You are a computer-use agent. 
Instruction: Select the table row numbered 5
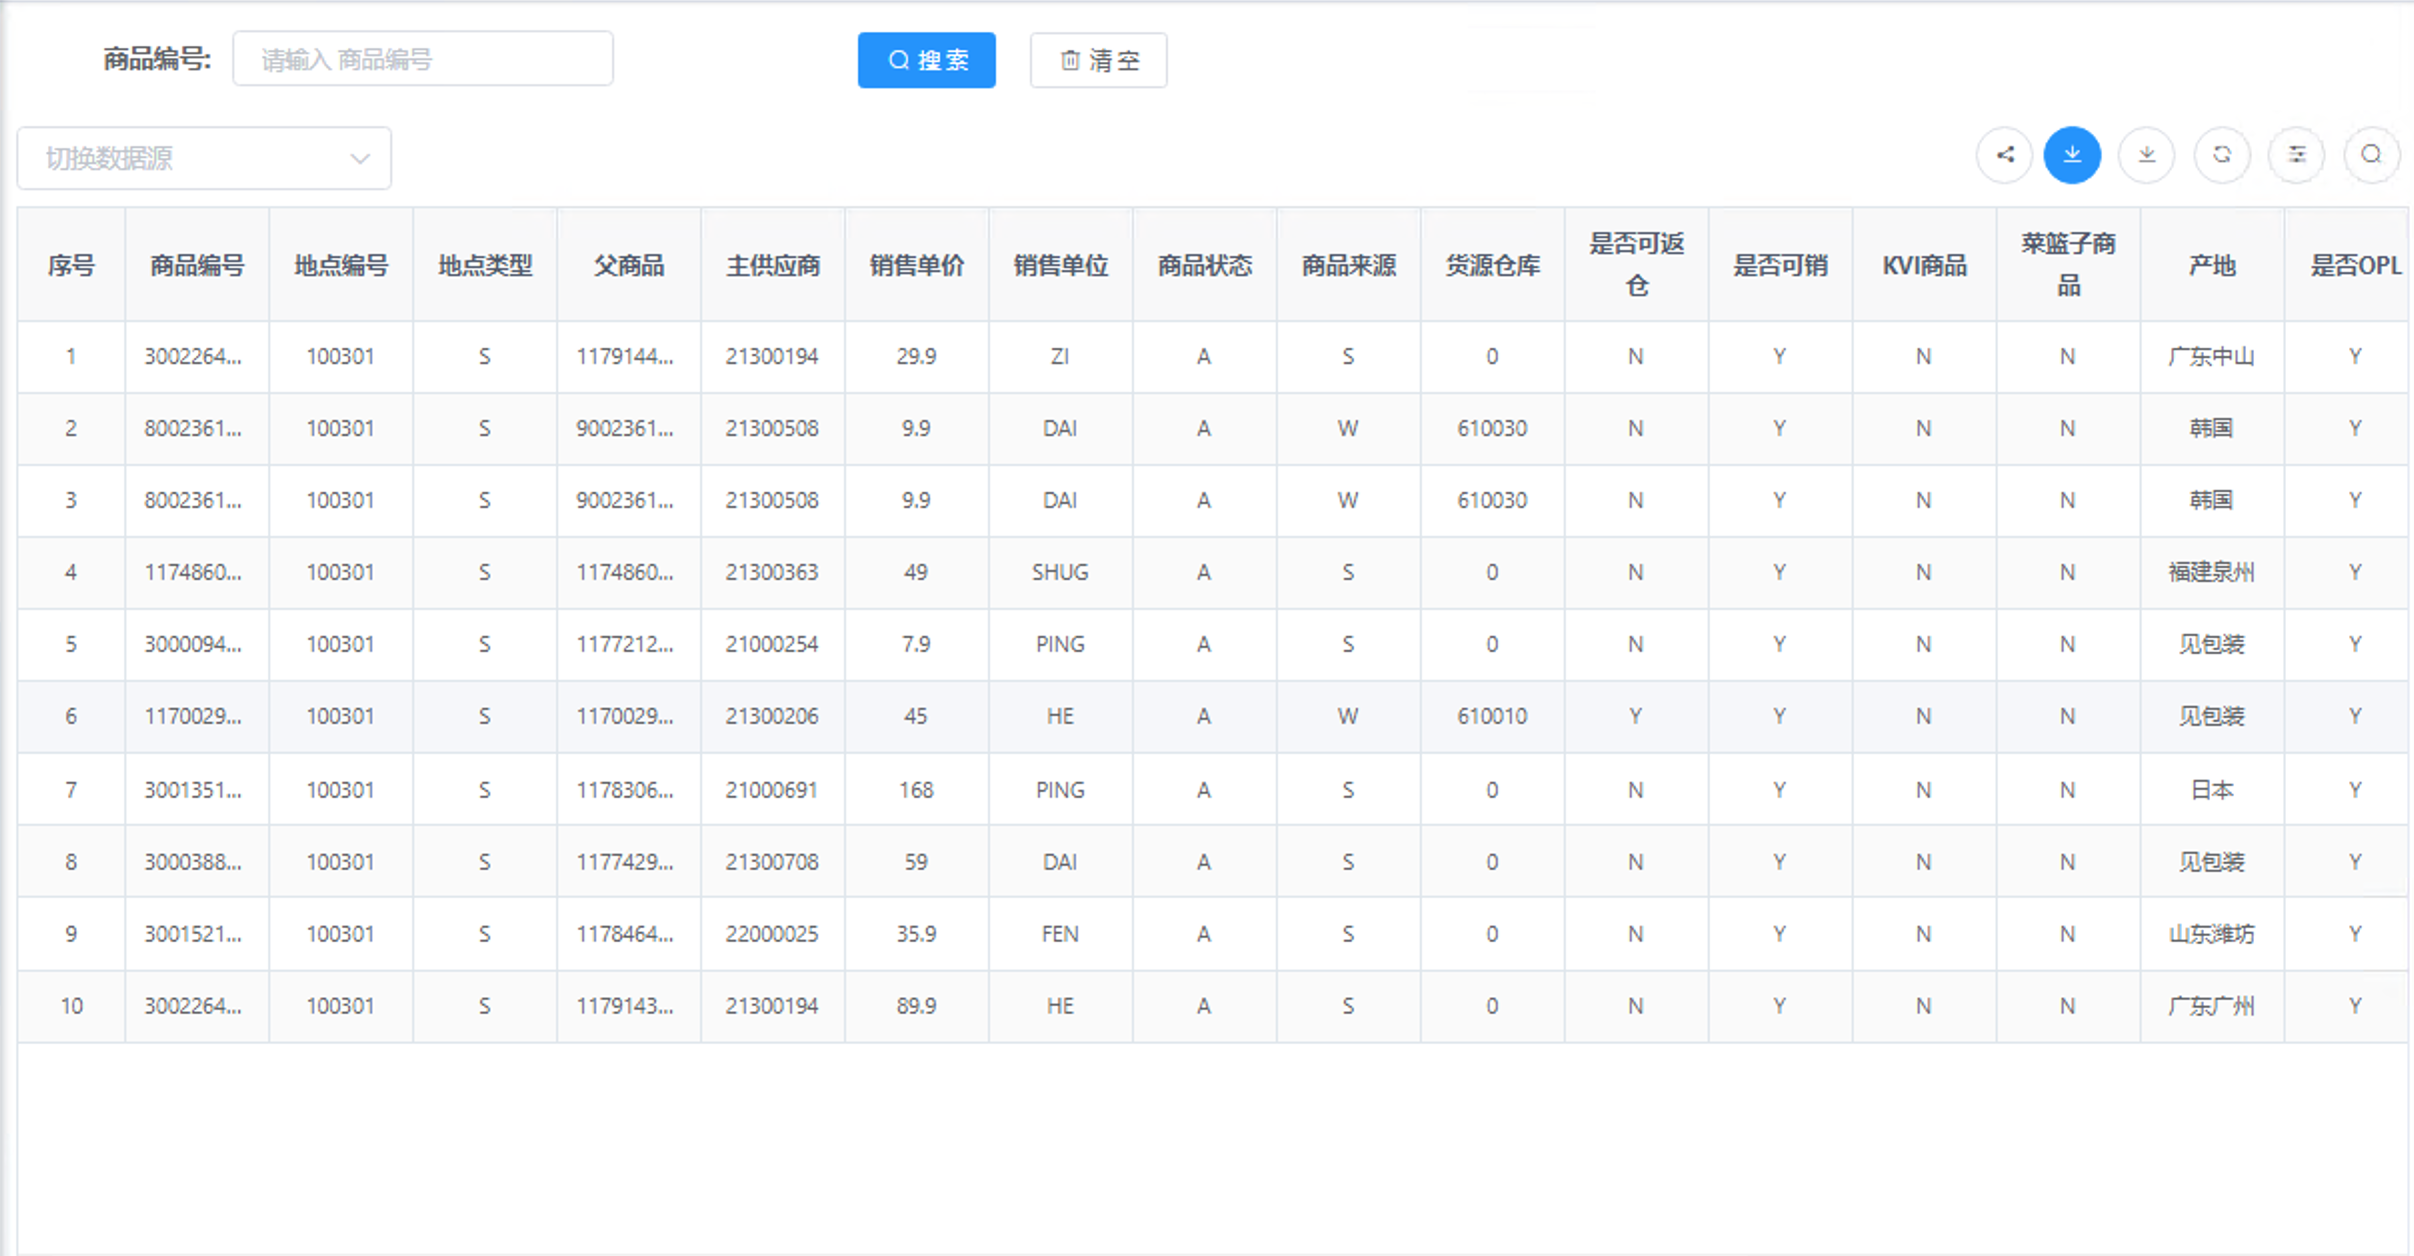[x=71, y=644]
